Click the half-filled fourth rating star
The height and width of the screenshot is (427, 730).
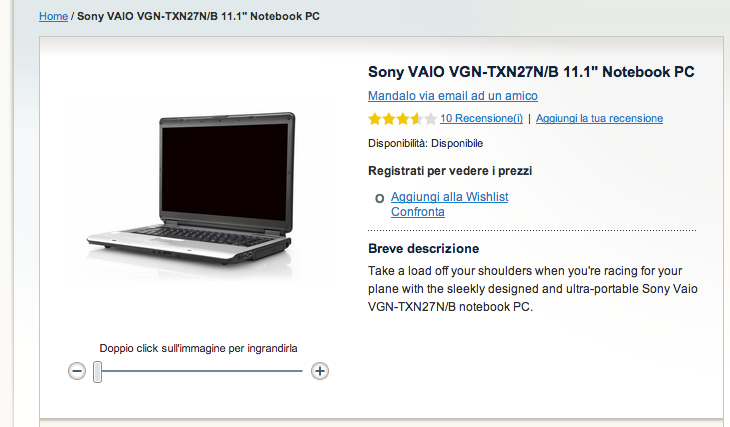pyautogui.click(x=417, y=119)
